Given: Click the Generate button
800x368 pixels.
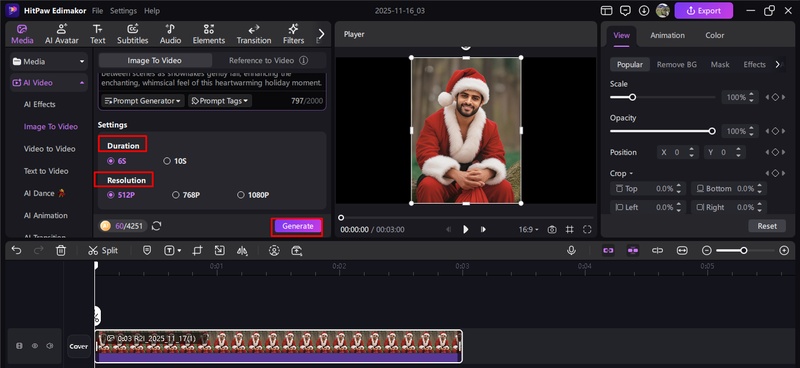Looking at the screenshot, I should [297, 226].
